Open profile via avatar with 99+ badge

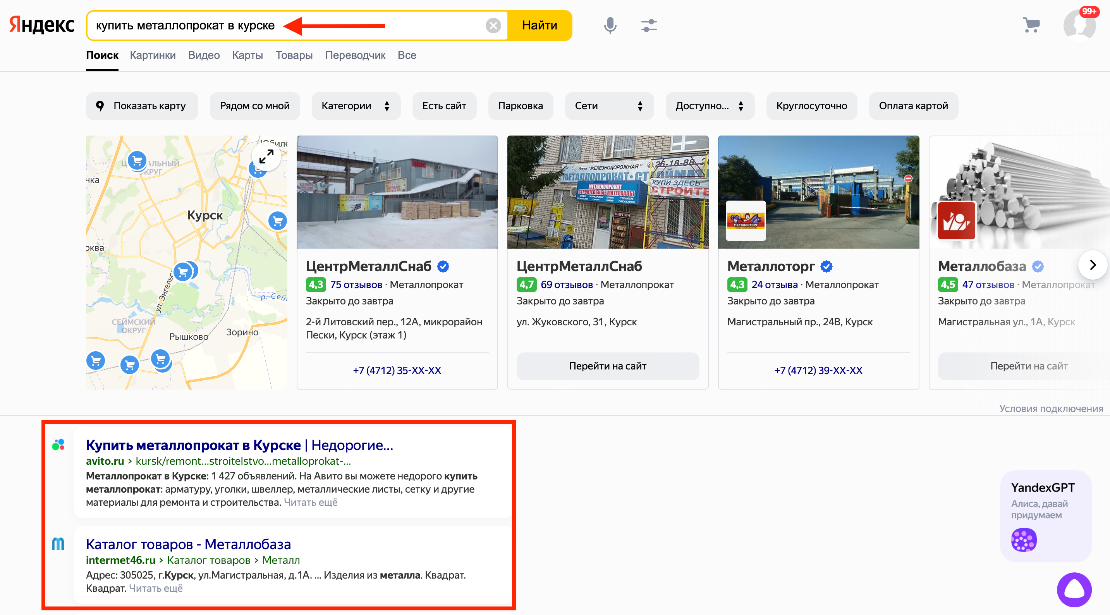pyautogui.click(x=1080, y=25)
